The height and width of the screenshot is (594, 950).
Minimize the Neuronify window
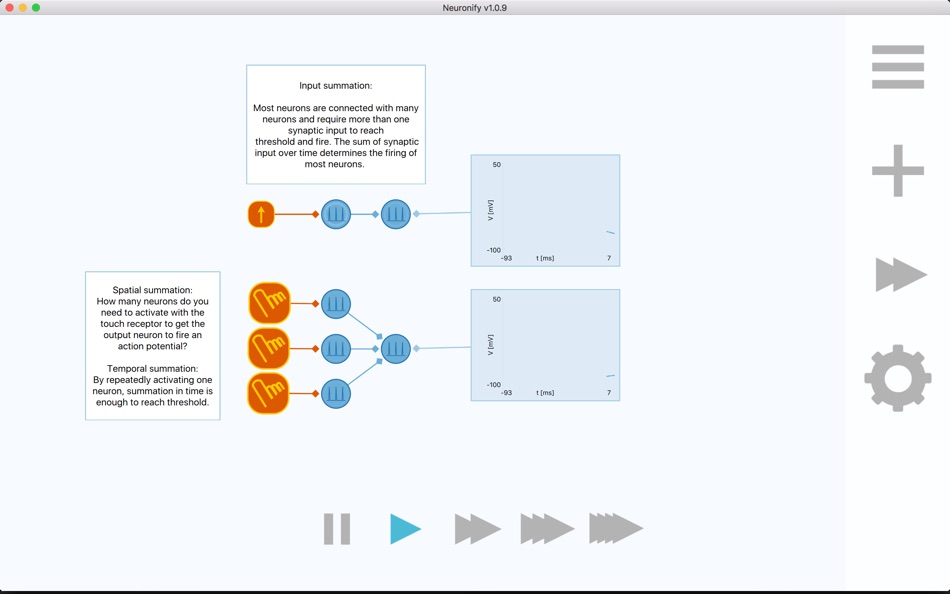tap(22, 7)
